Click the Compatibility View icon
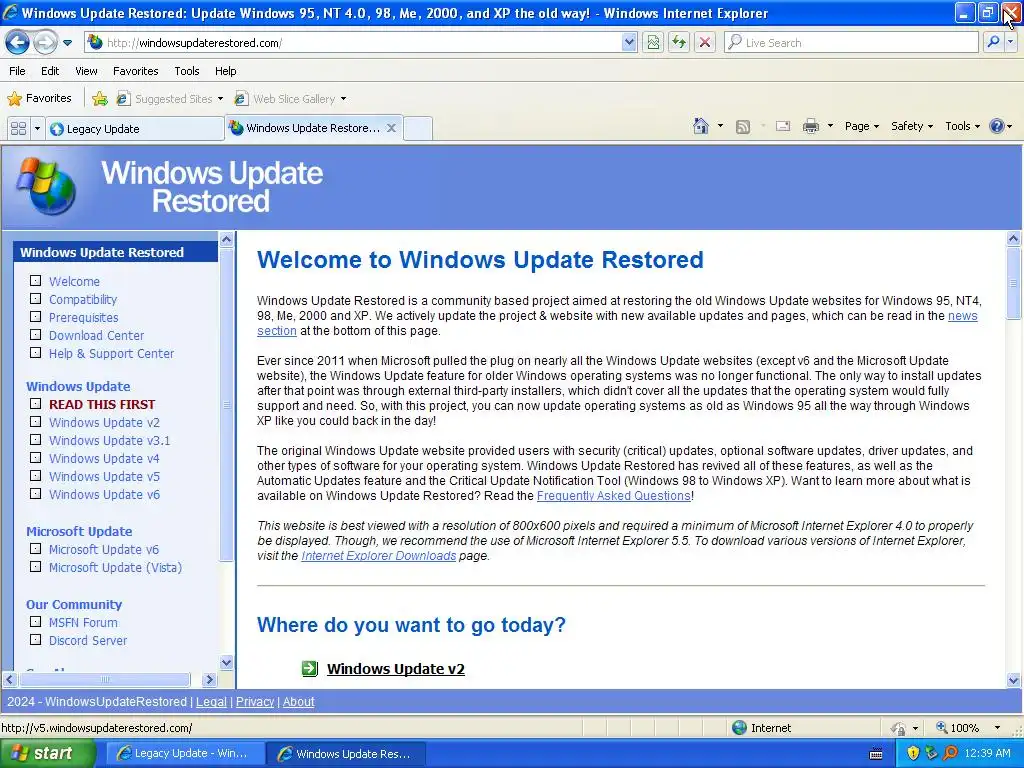Viewport: 1024px width, 768px height. pos(653,43)
